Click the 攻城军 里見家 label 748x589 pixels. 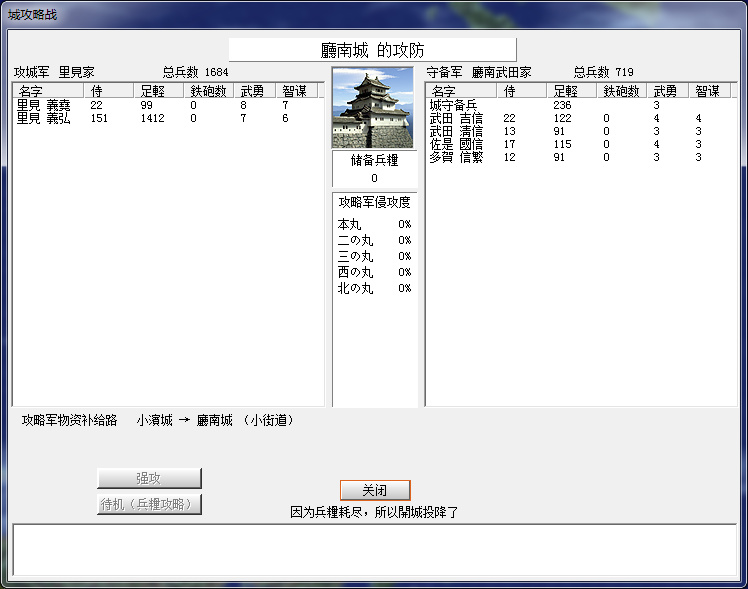point(54,72)
